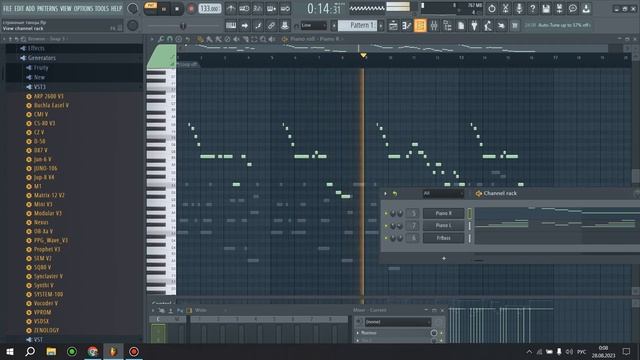The height and width of the screenshot is (360, 640).
Task: Open the OPTIONS menu
Action: (84, 8)
